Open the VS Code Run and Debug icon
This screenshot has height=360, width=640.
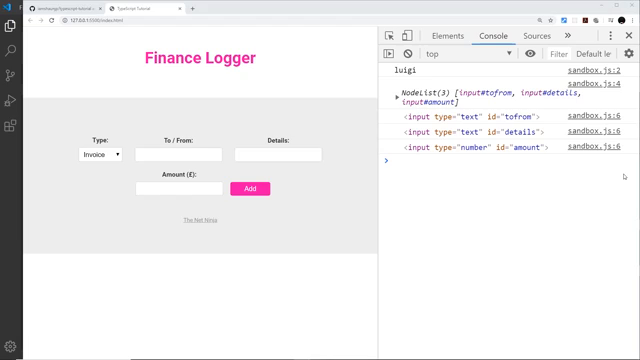point(10,100)
